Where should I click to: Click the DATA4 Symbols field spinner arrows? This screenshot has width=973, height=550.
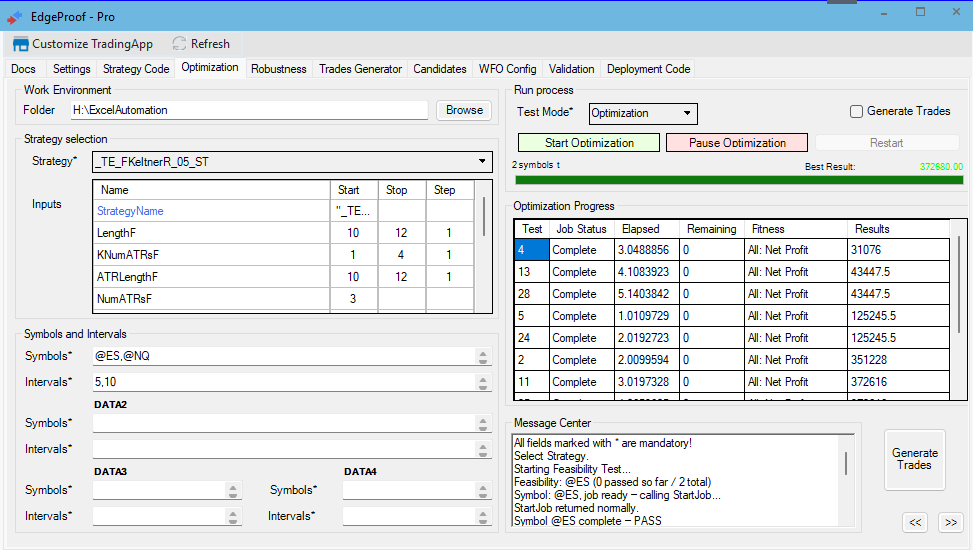click(483, 491)
